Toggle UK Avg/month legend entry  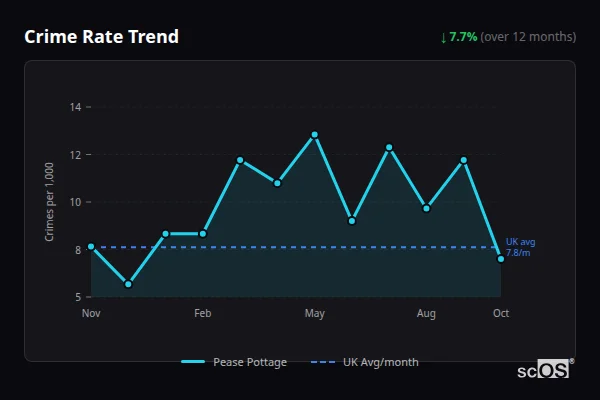[365, 362]
